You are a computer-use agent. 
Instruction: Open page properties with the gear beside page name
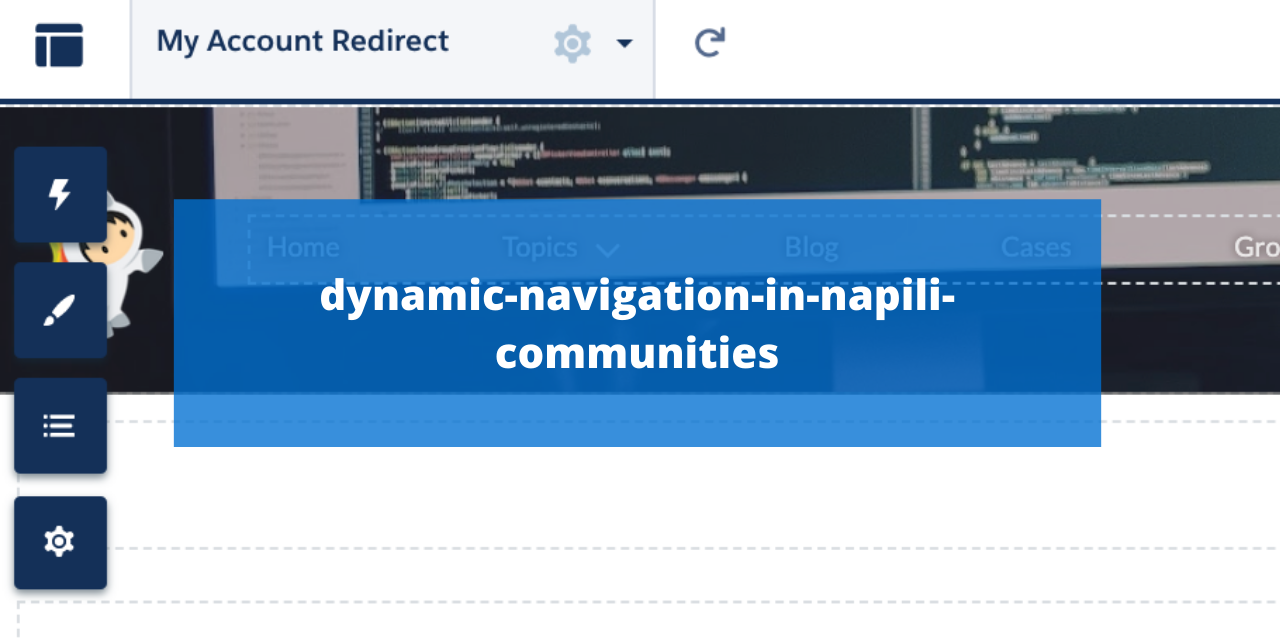point(572,44)
